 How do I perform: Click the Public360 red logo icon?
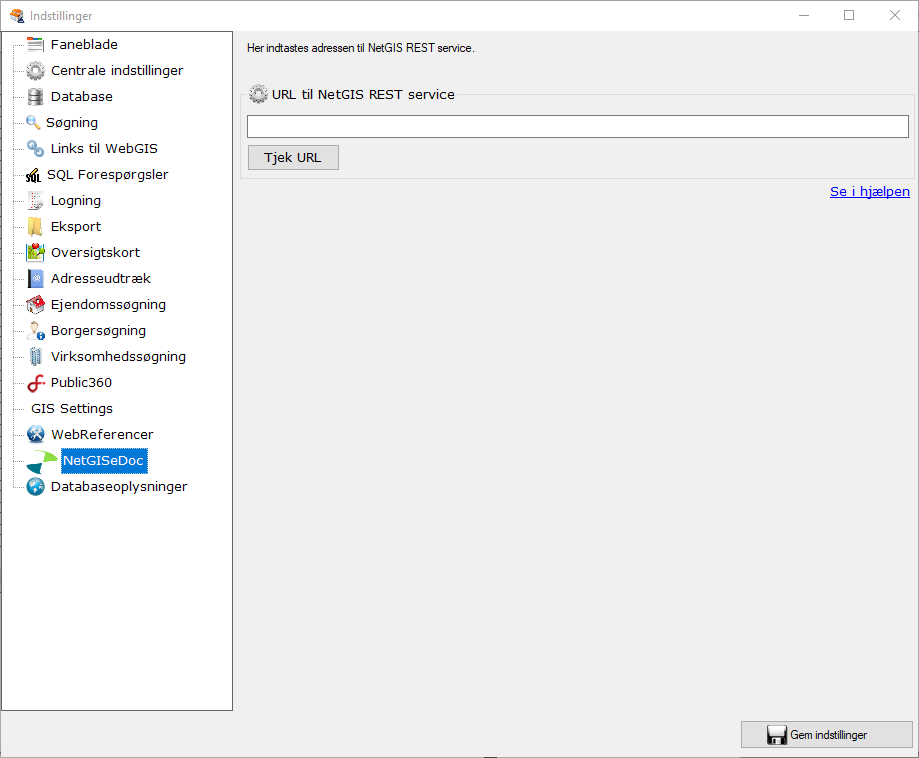36,383
